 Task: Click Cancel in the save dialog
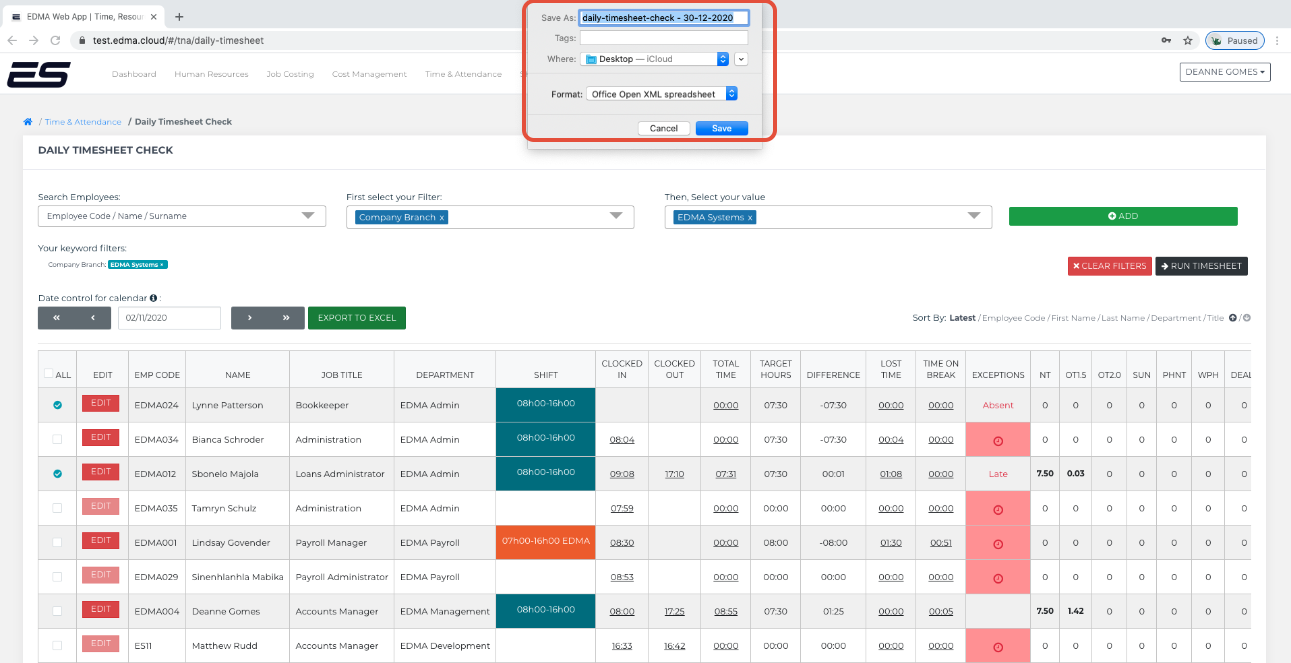(x=664, y=128)
